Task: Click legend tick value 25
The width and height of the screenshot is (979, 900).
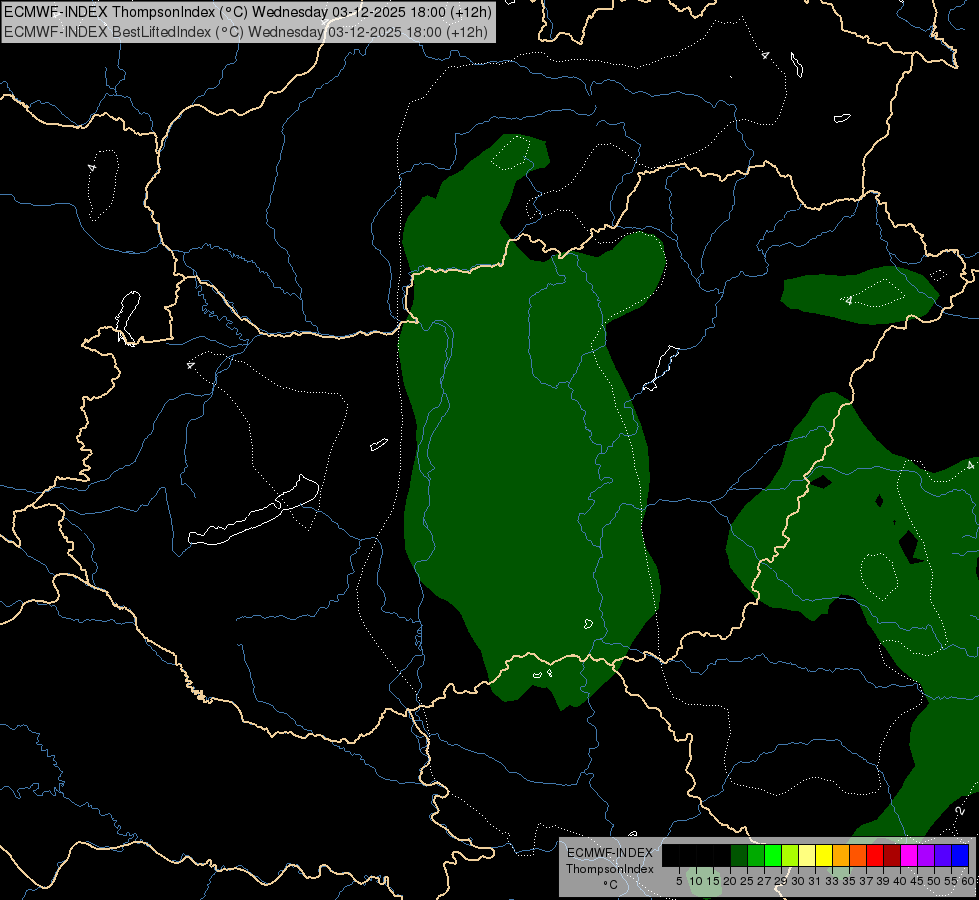Action: point(747,881)
